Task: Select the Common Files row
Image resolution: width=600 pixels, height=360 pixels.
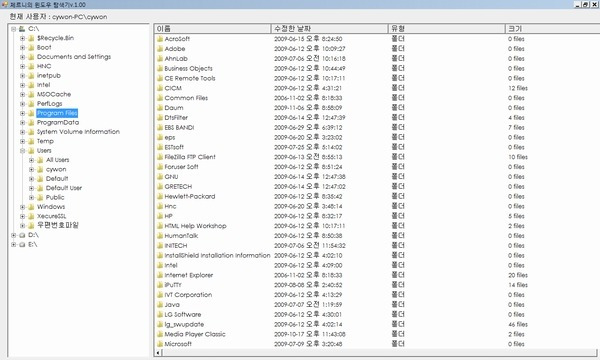Action: tap(377, 98)
